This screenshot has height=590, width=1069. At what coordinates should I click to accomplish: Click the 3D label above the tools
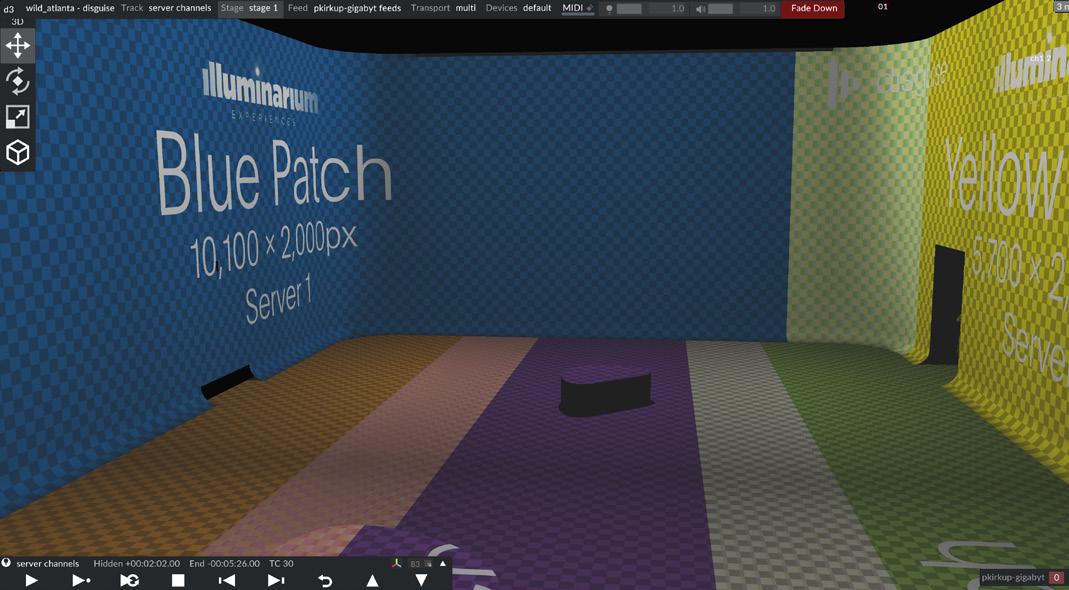tap(18, 22)
